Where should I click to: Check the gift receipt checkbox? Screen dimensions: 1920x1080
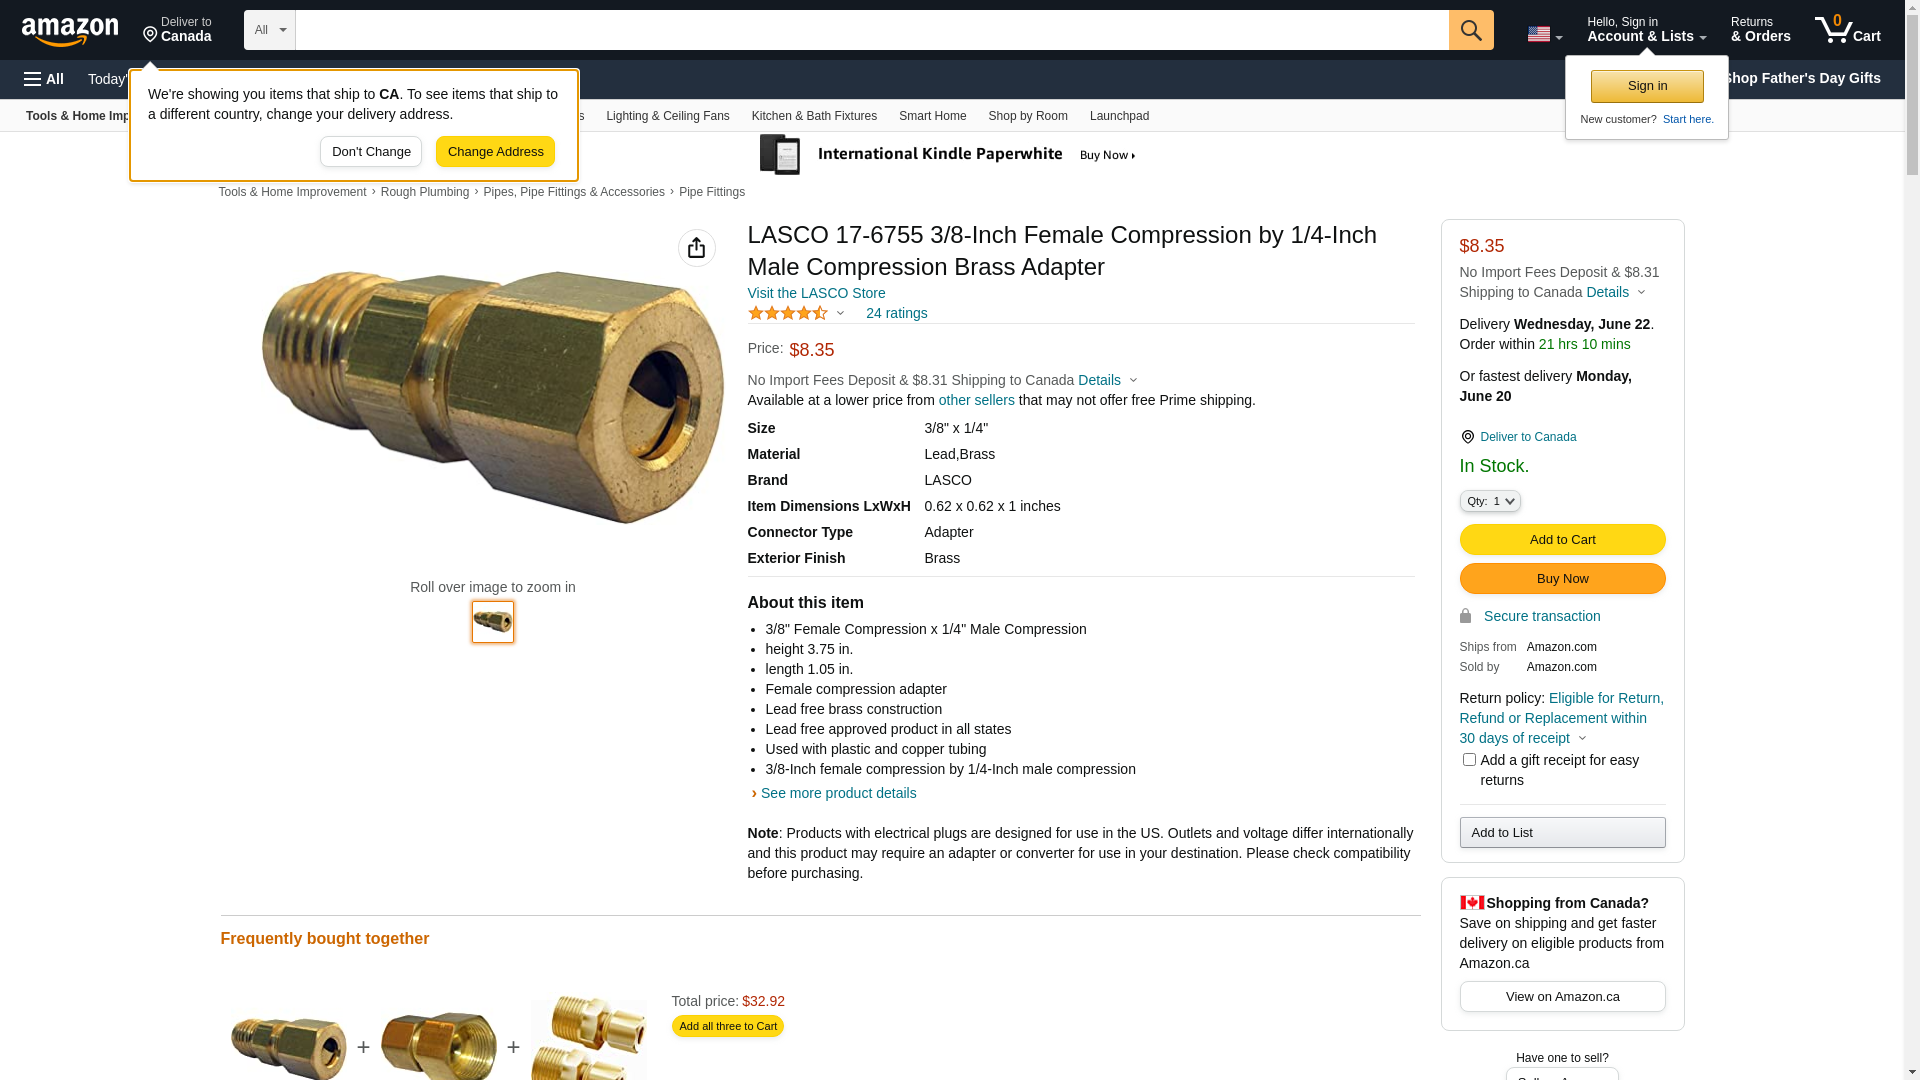coord(1469,760)
